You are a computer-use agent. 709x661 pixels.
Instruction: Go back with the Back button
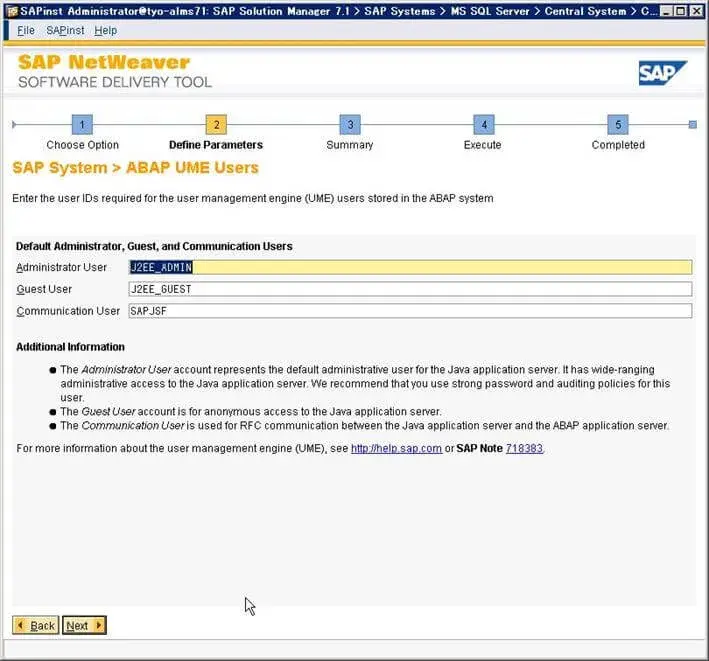point(36,625)
